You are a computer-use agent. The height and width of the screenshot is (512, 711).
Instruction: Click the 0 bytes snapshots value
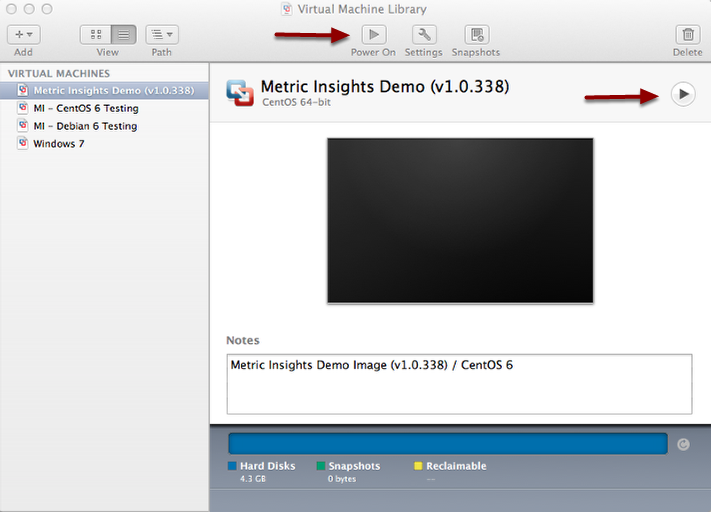pyautogui.click(x=342, y=479)
